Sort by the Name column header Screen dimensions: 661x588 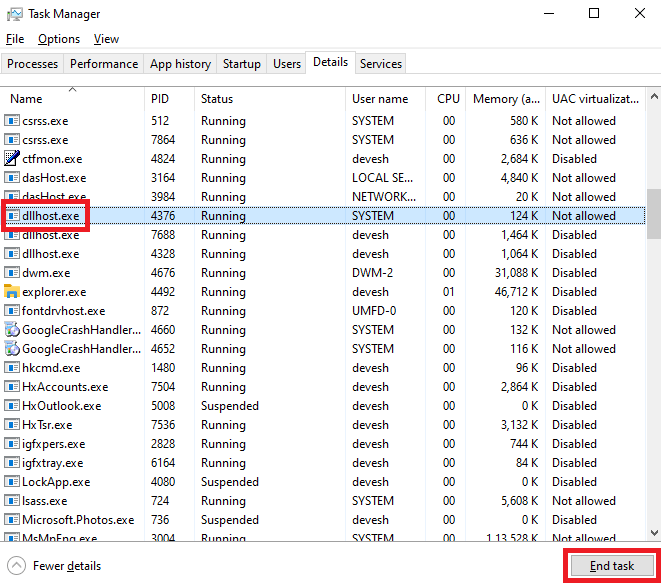point(73,99)
